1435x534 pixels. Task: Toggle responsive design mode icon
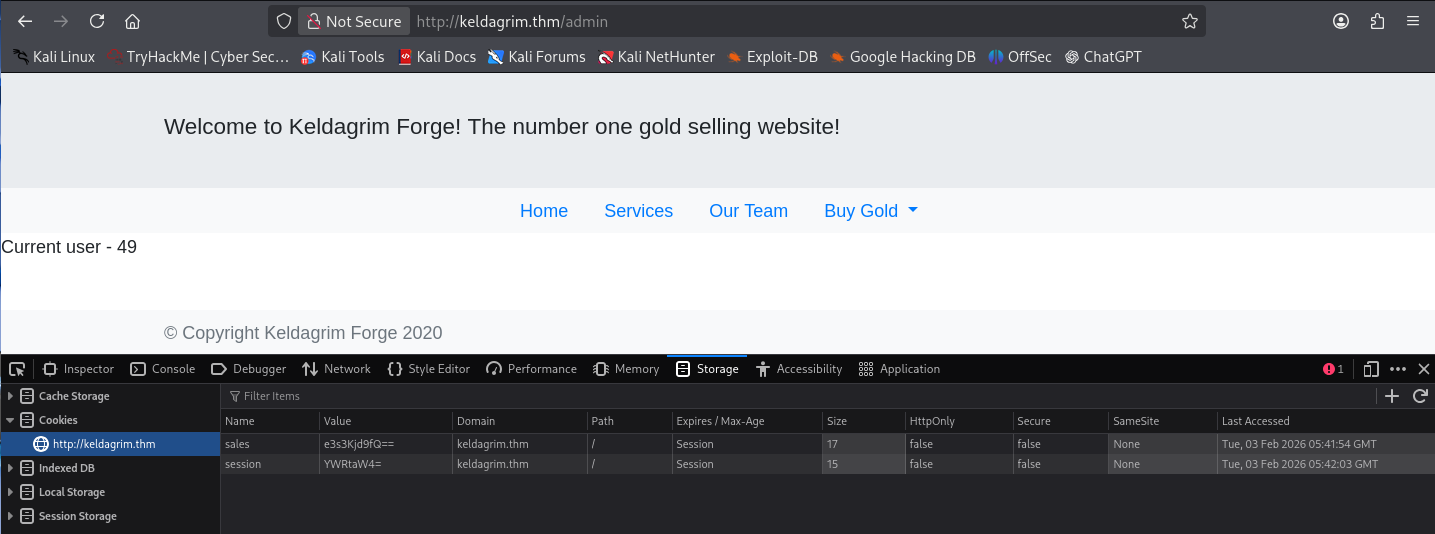(1371, 369)
